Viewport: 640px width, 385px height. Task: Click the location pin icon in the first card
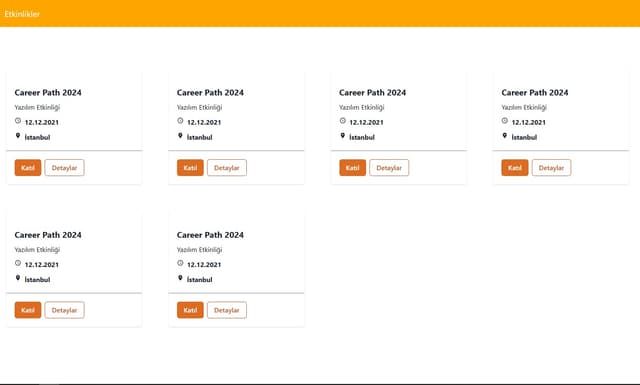tap(18, 136)
